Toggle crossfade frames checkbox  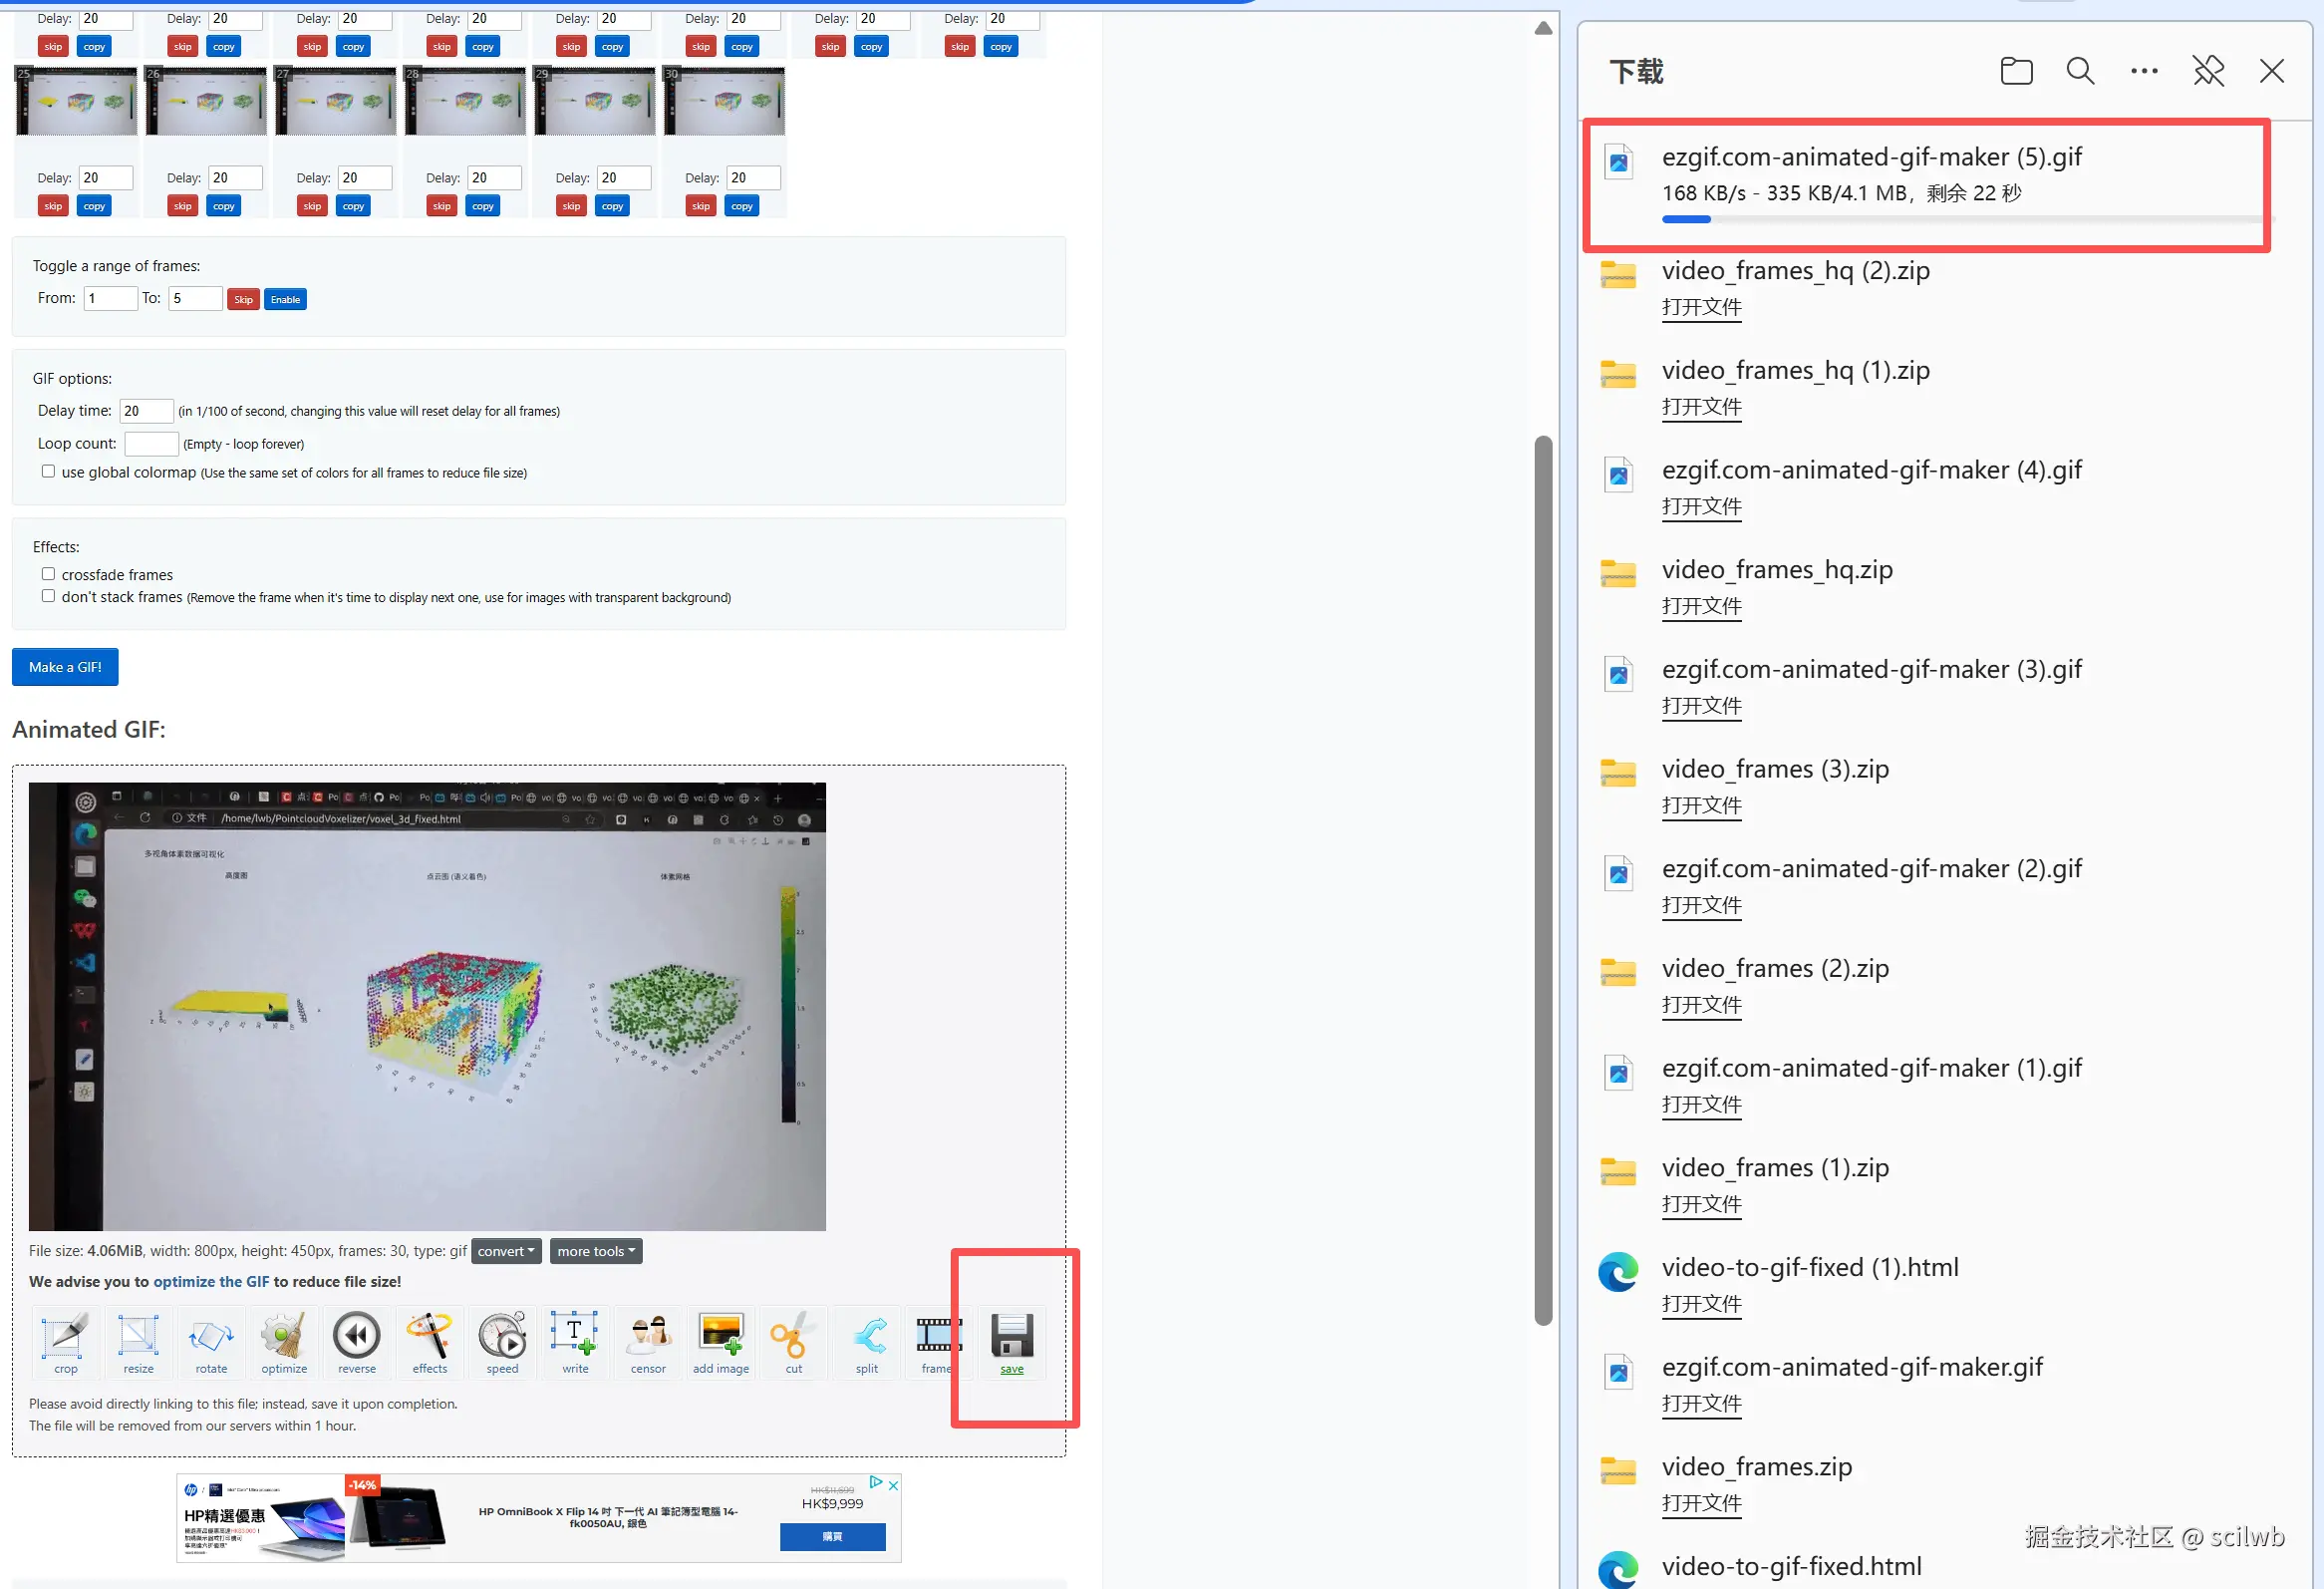coord(48,574)
